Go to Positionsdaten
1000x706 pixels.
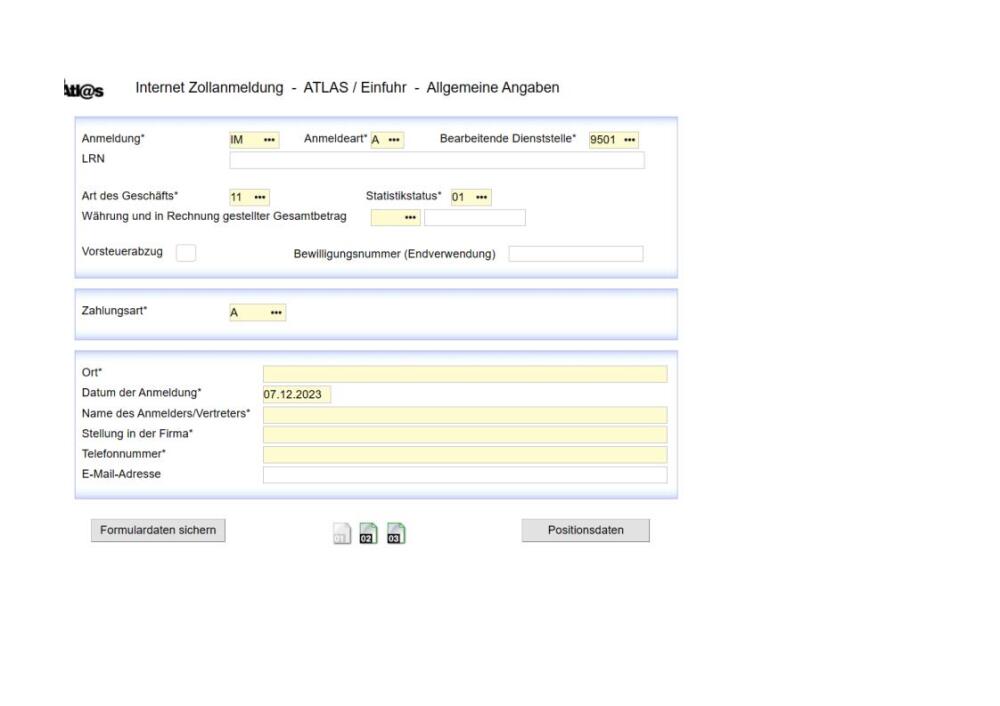(585, 530)
